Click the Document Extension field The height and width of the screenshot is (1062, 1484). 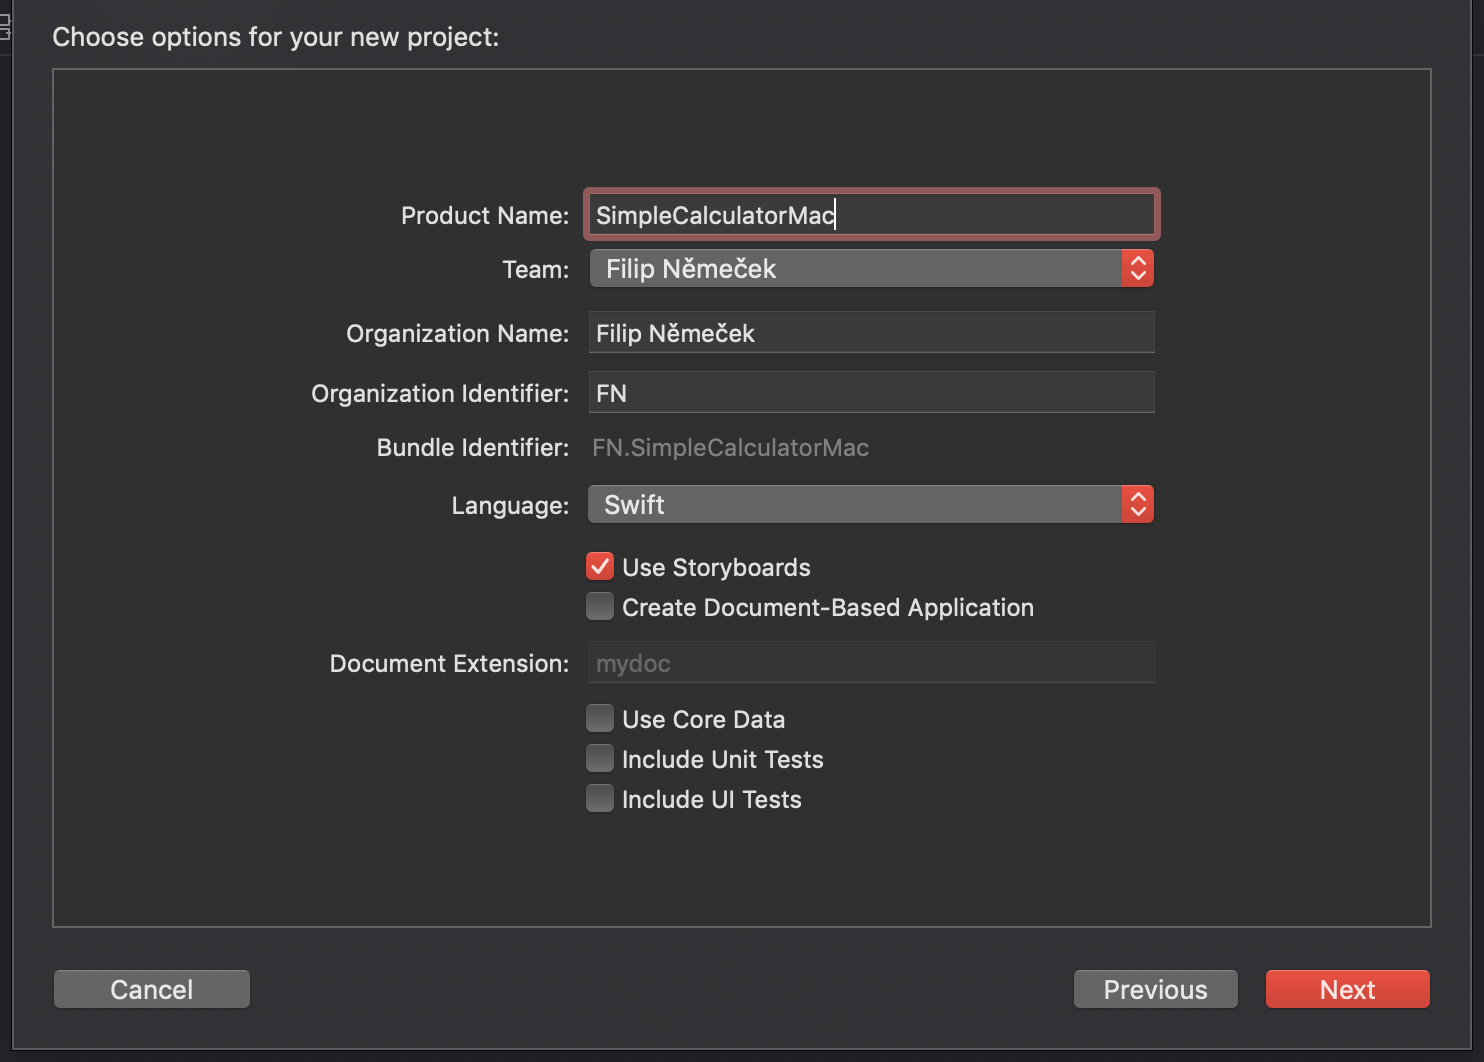pyautogui.click(x=870, y=662)
